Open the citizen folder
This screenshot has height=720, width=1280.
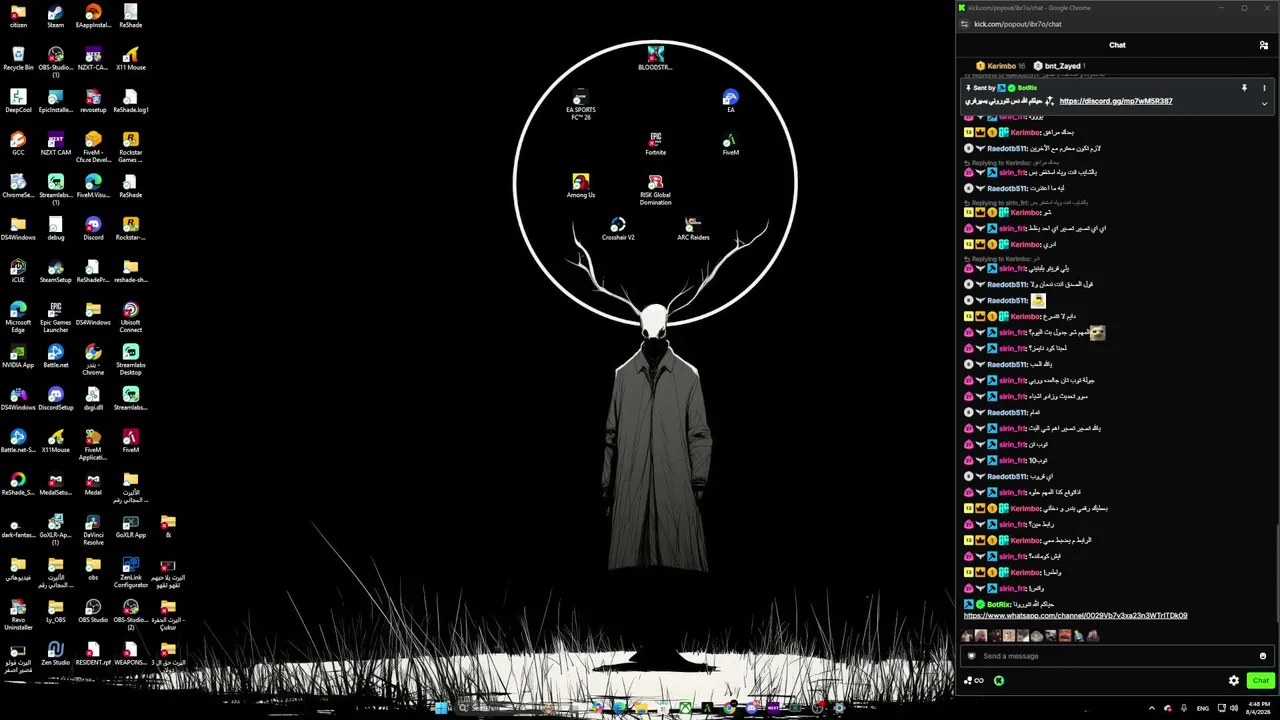coord(18,16)
